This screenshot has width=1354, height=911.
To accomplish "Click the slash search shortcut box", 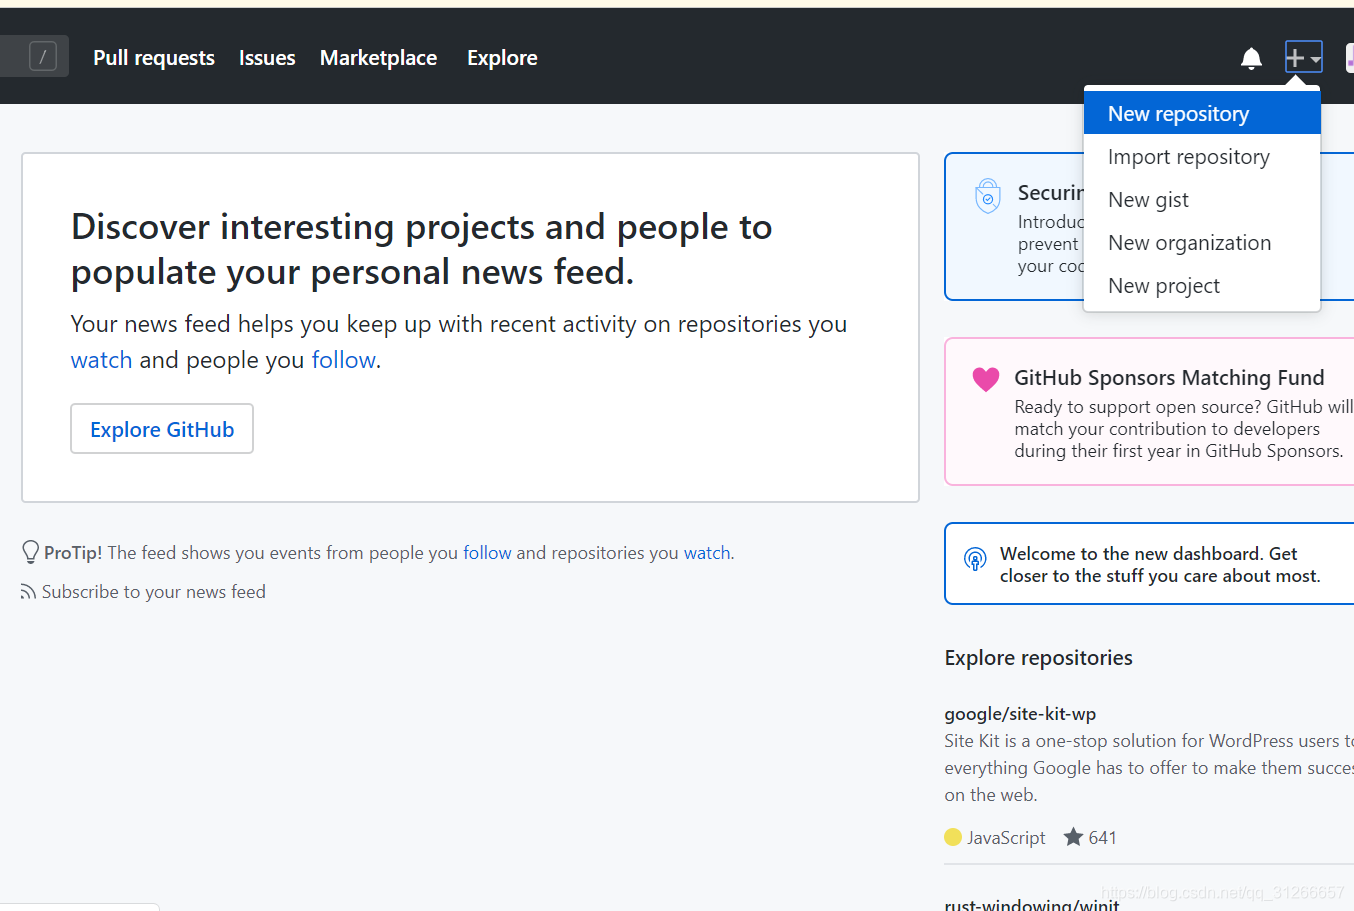I will click(43, 57).
